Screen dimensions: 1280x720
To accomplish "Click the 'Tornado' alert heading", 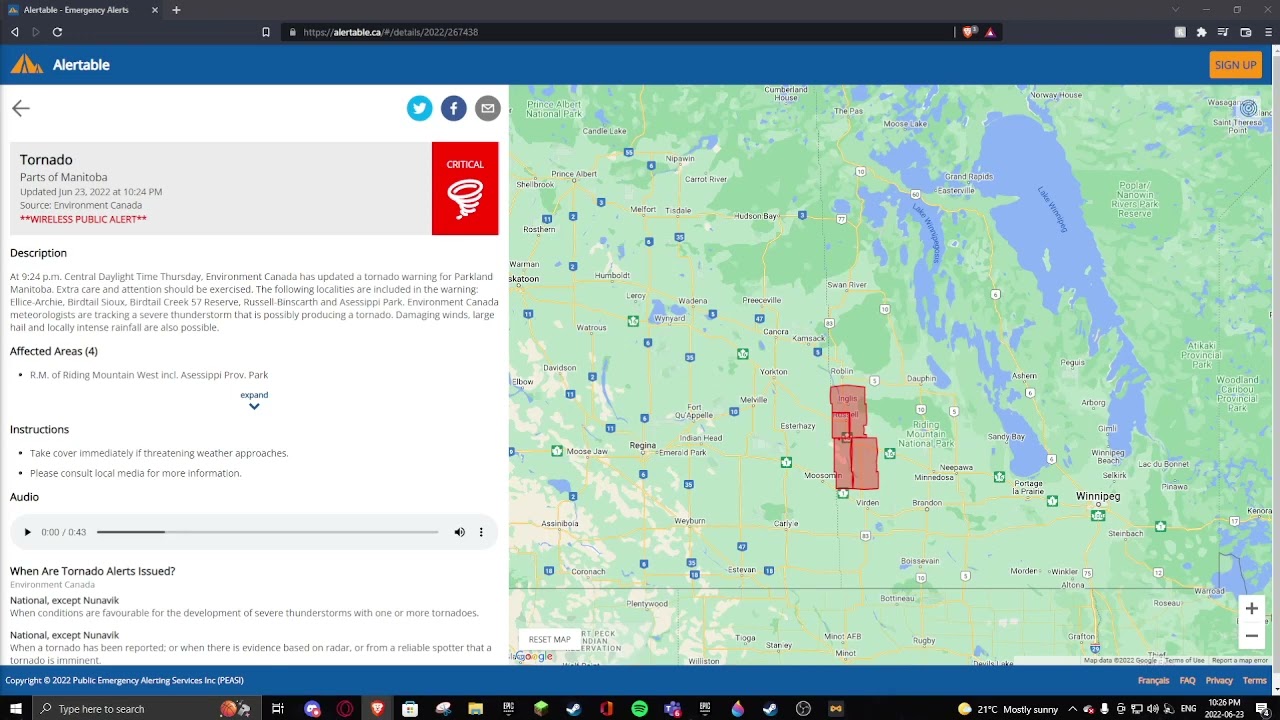I will (x=46, y=160).
